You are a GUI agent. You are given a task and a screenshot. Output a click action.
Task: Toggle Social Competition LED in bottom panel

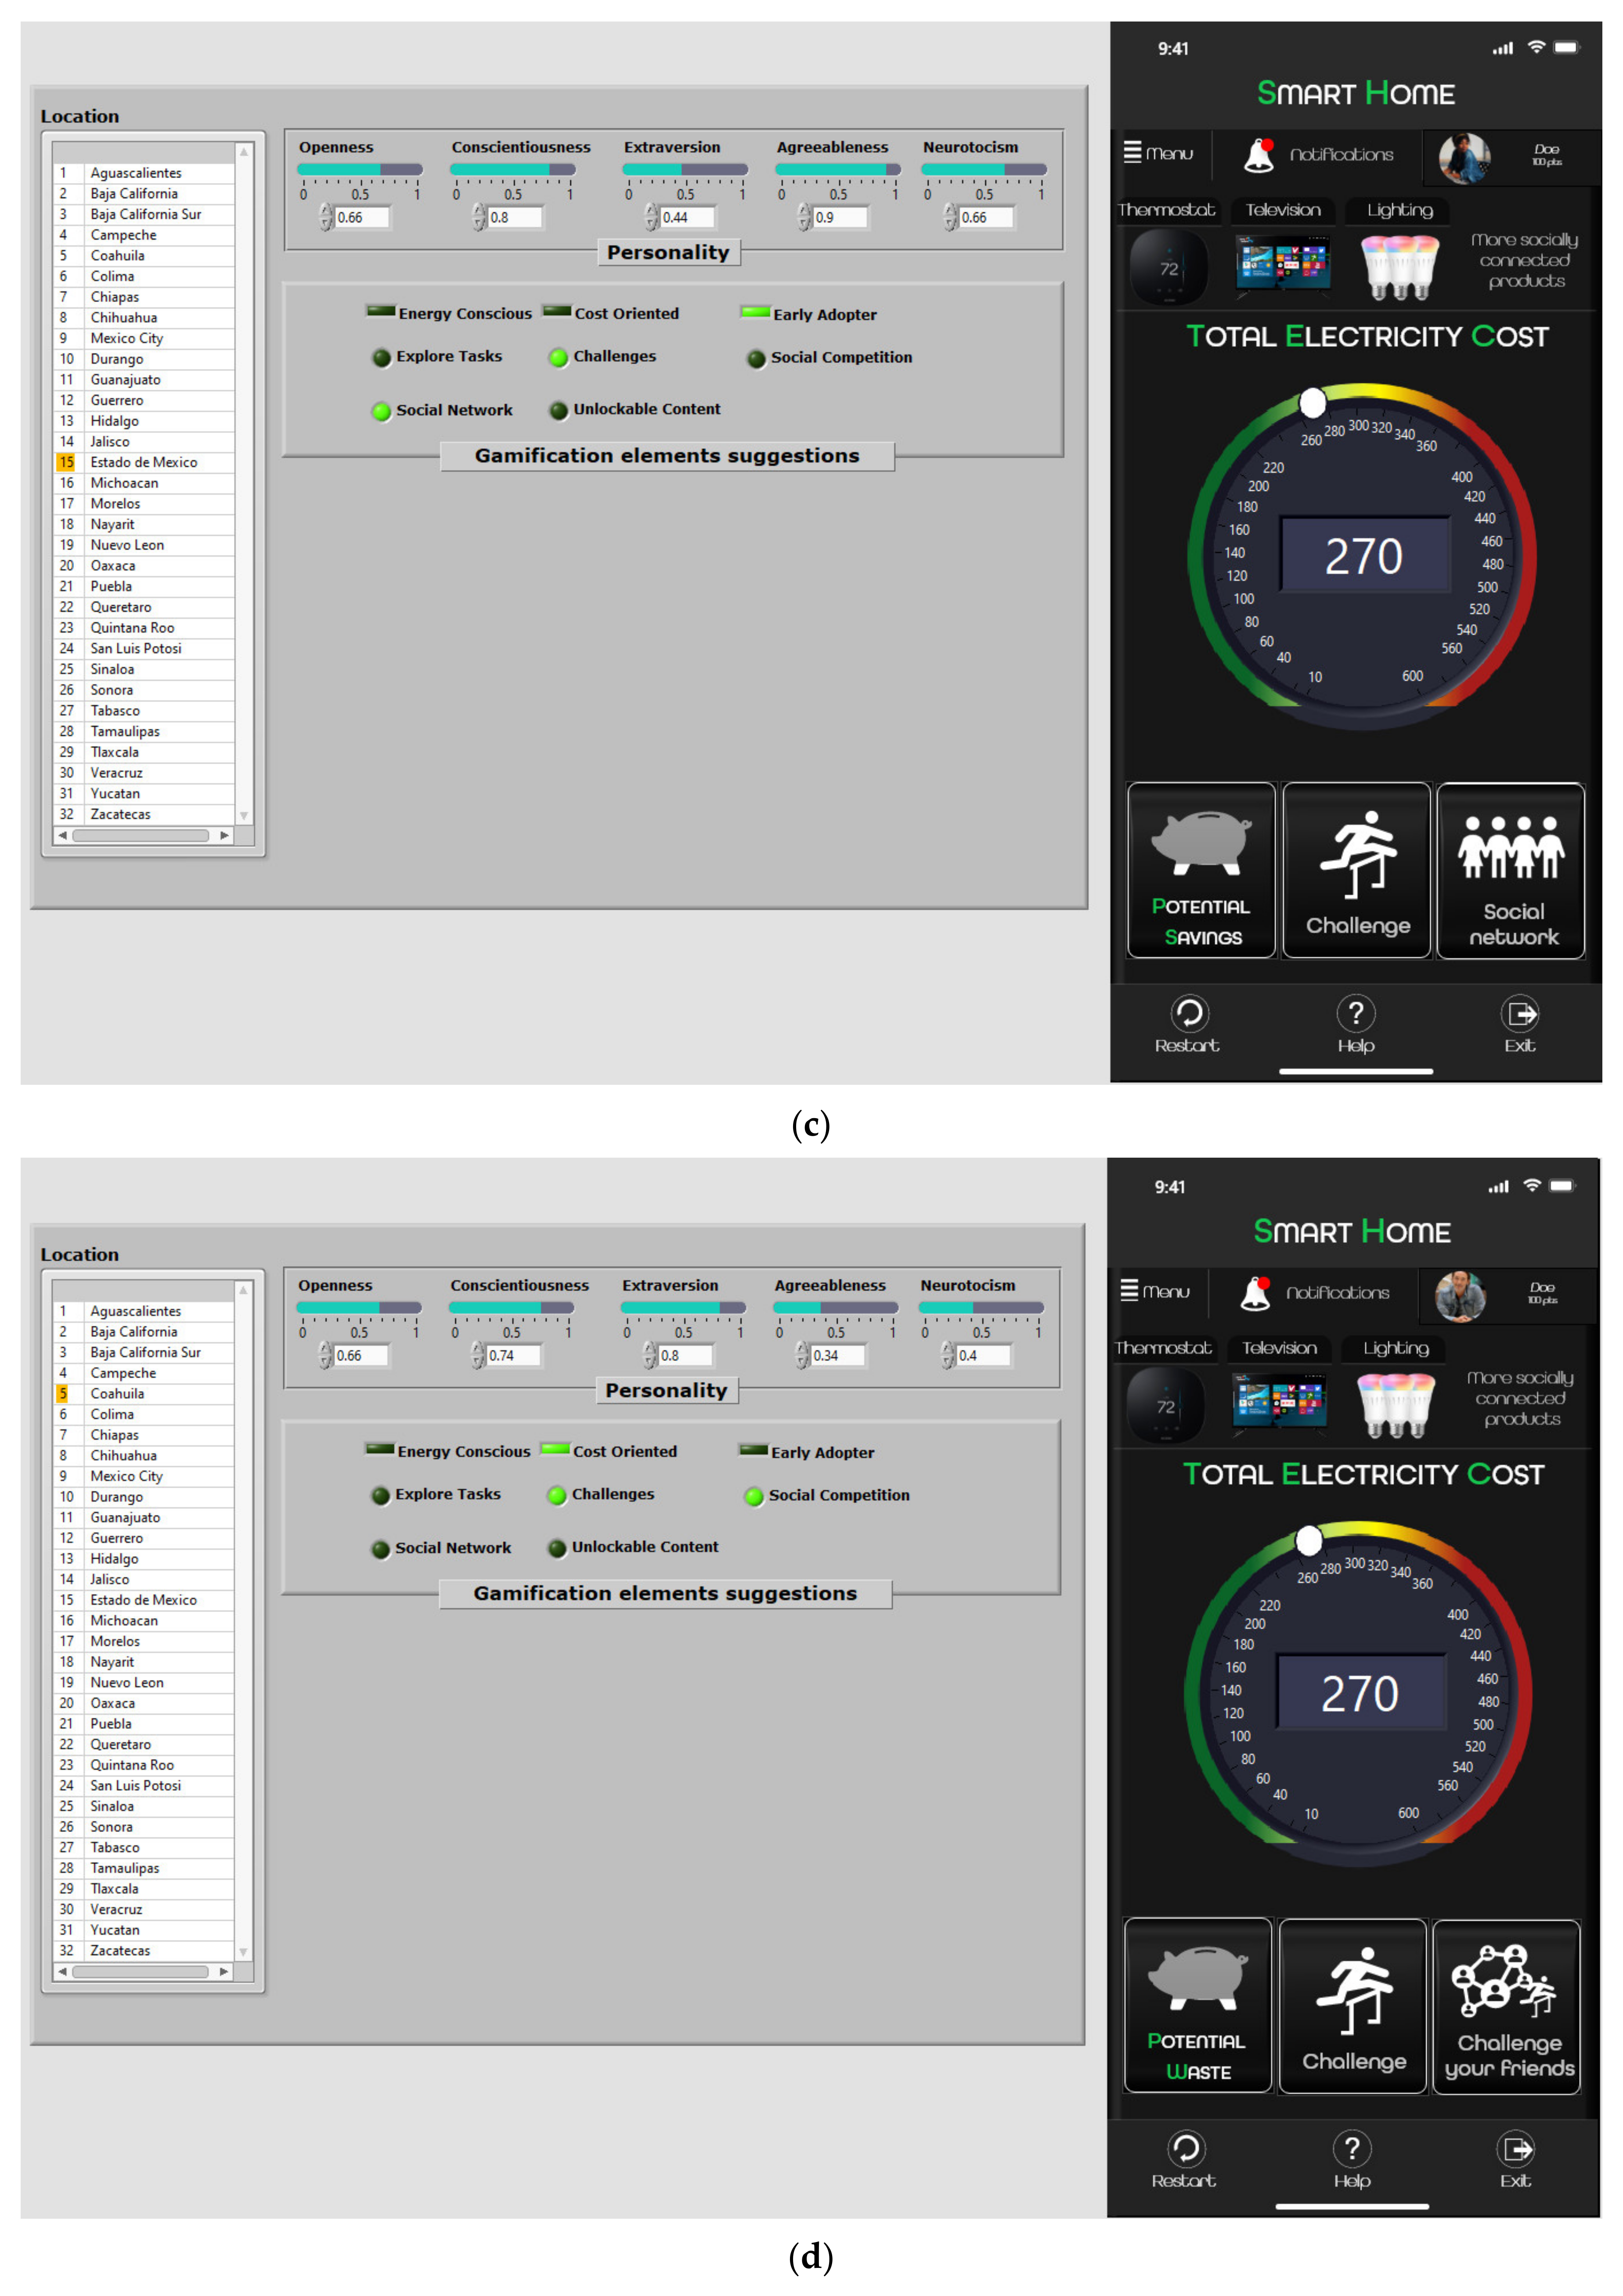point(755,1496)
